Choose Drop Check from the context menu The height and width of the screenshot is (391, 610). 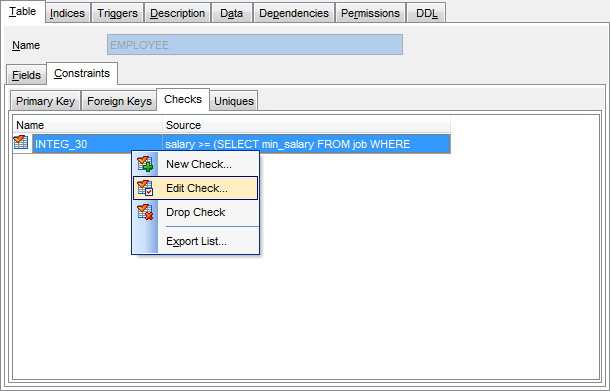click(x=196, y=212)
